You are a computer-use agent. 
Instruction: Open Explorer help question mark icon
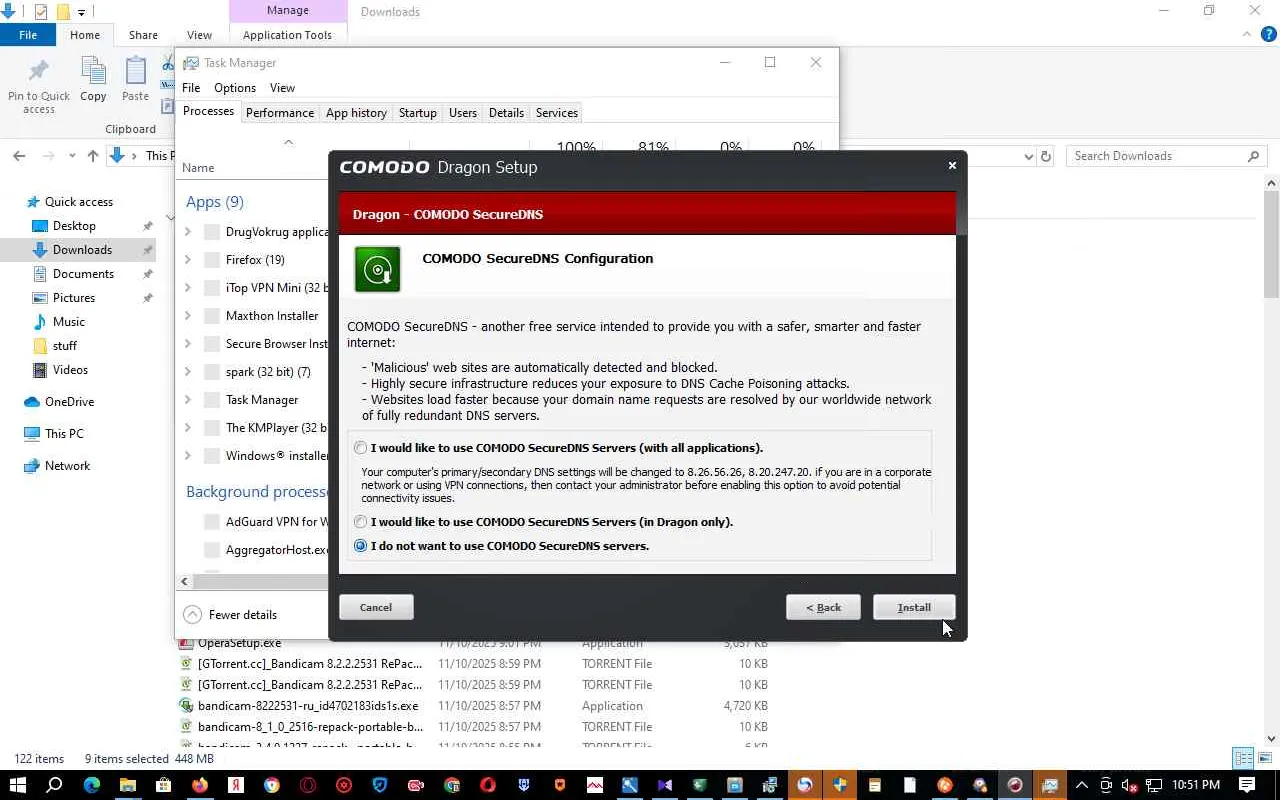point(1269,34)
